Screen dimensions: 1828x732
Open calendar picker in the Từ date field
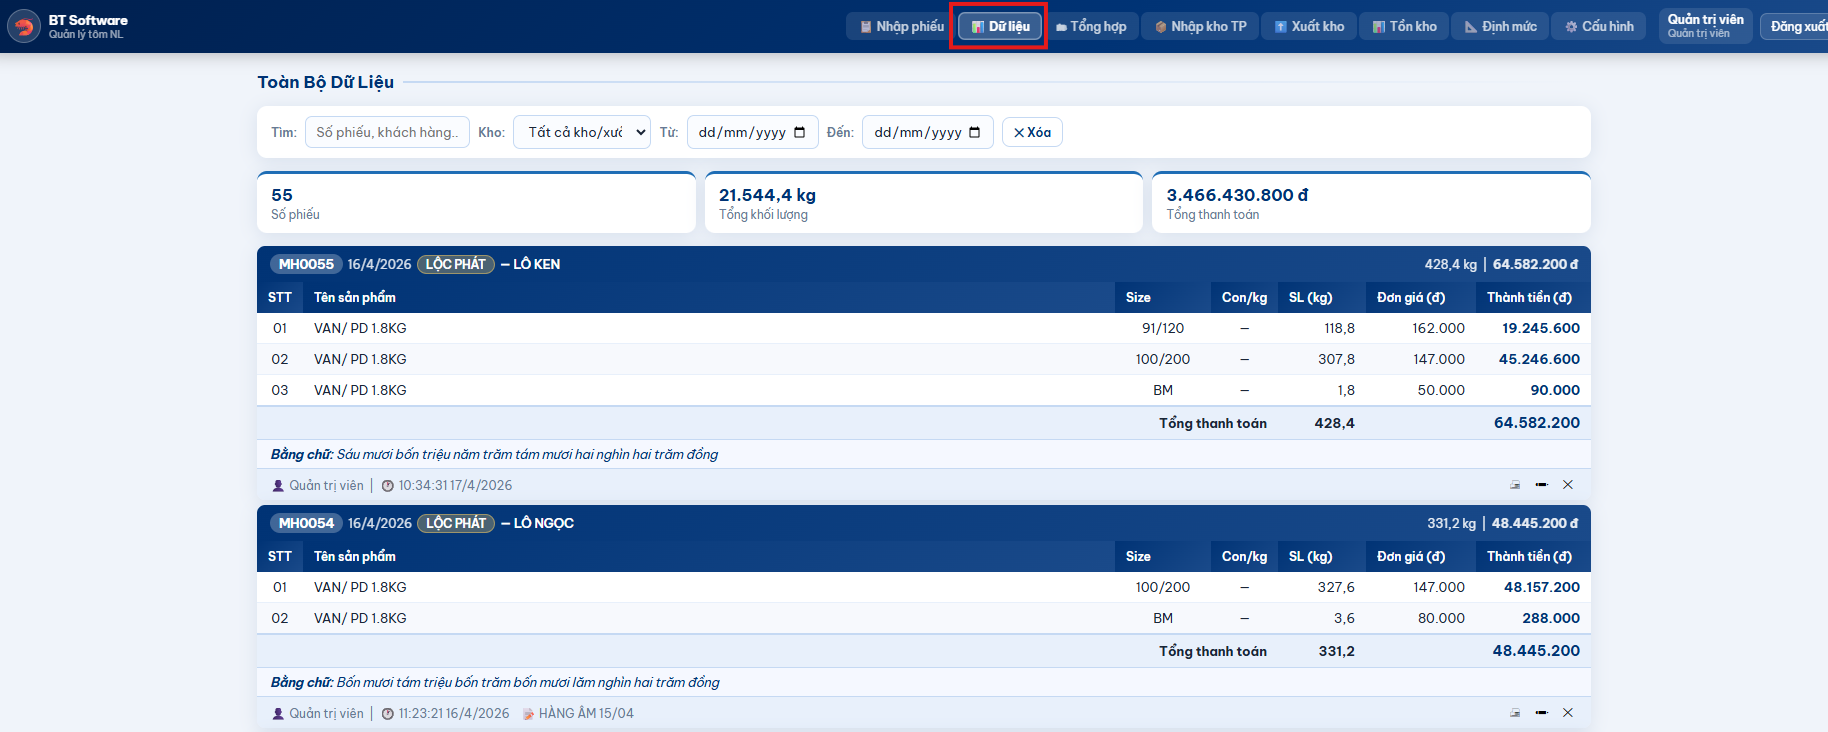point(799,132)
